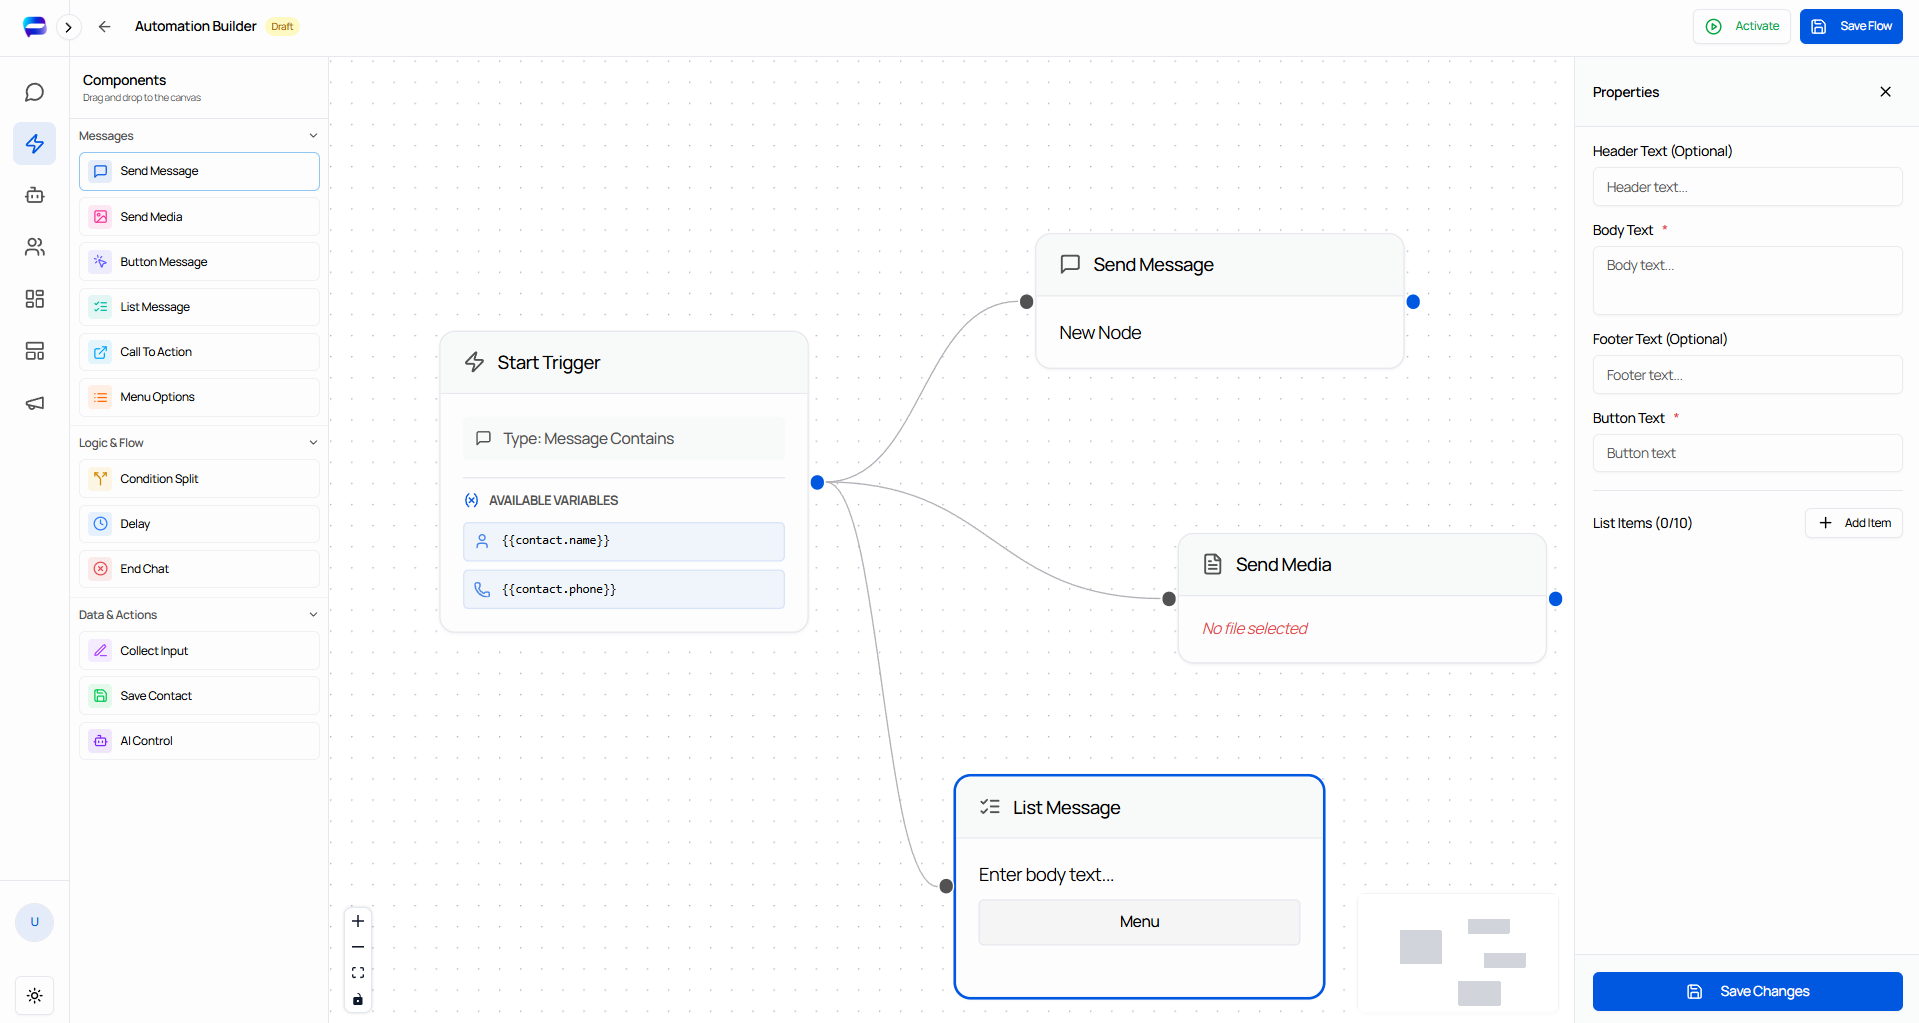Select the Call To Action component
The height and width of the screenshot is (1023, 1919).
[x=199, y=352]
